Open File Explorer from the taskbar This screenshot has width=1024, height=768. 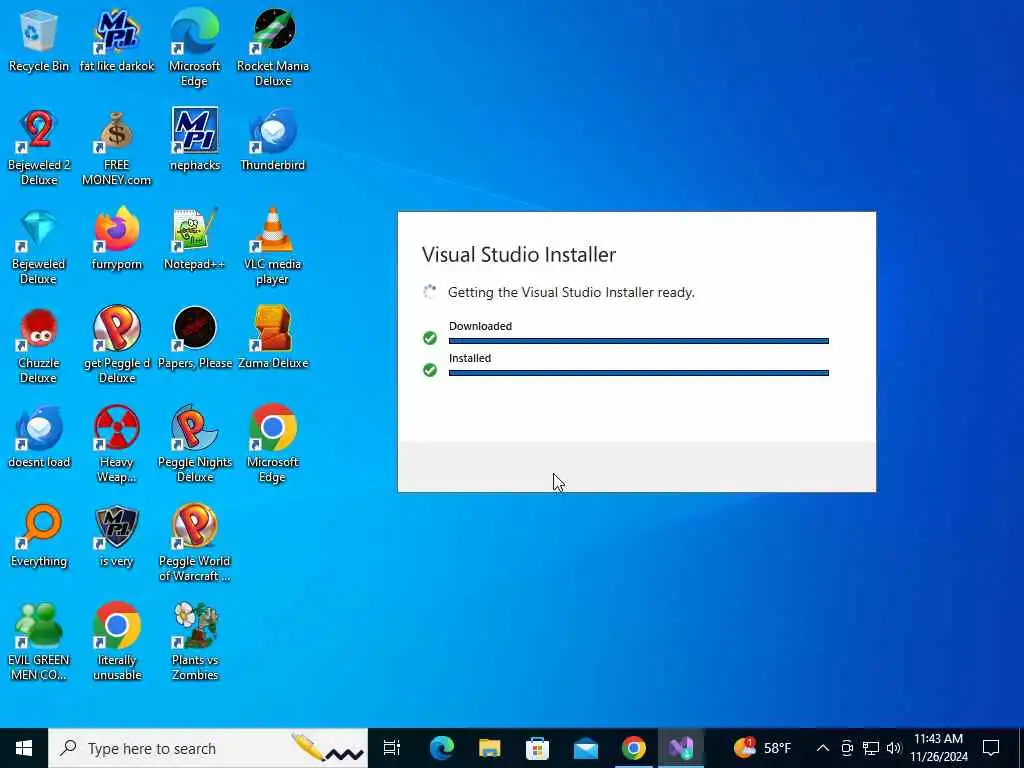click(489, 748)
